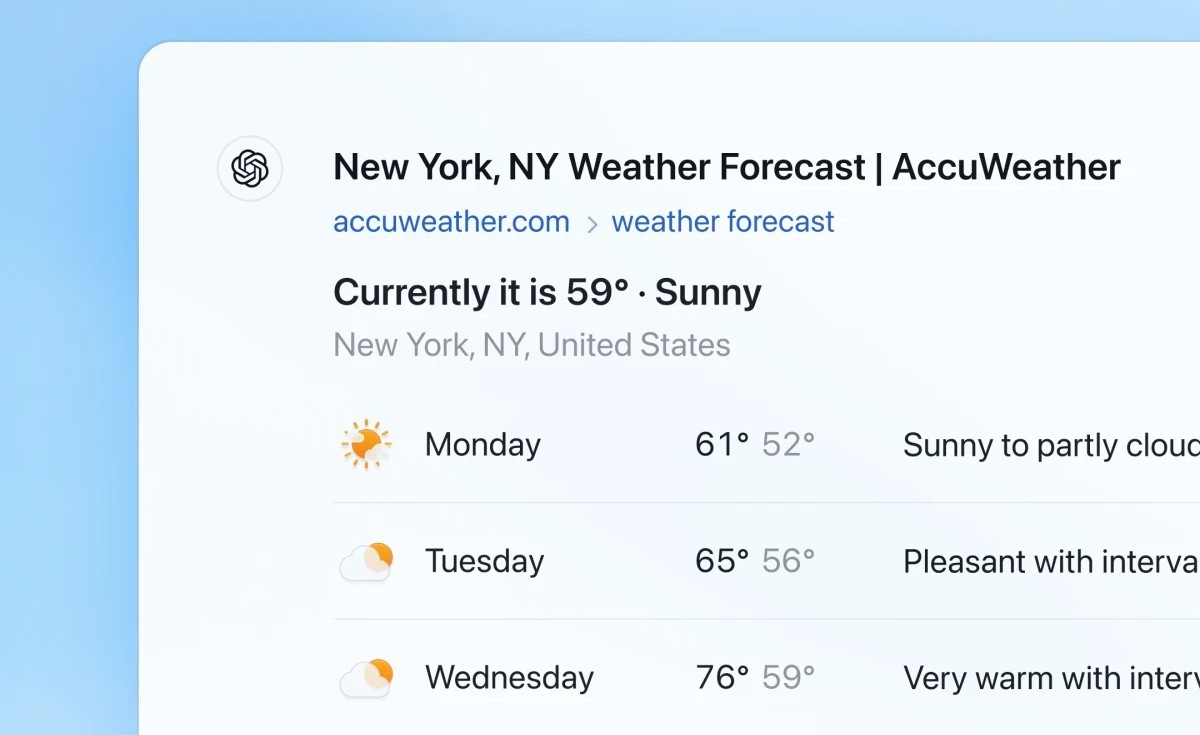Click Tuesday's low temperature of 56°
1200x735 pixels.
click(788, 561)
